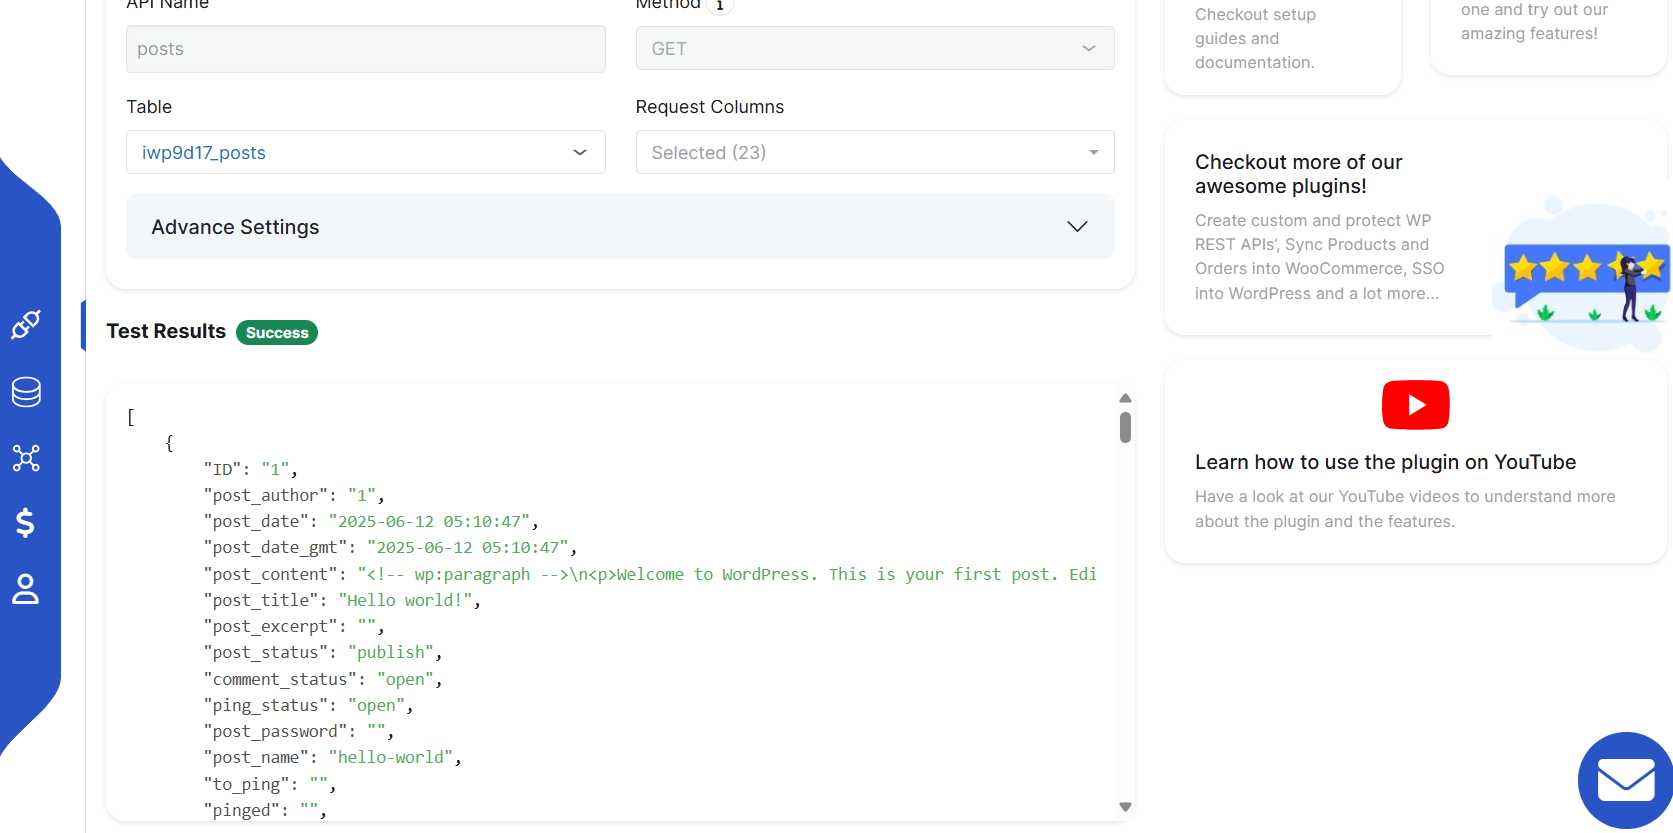Click the YouTube videos description text
This screenshot has width=1673, height=833.
click(x=1405, y=509)
